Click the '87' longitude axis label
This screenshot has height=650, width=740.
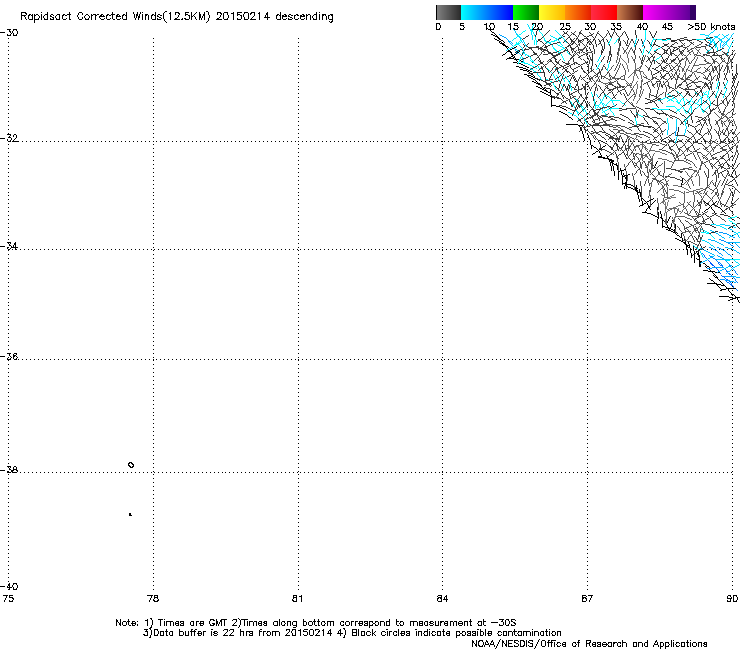[x=587, y=599]
